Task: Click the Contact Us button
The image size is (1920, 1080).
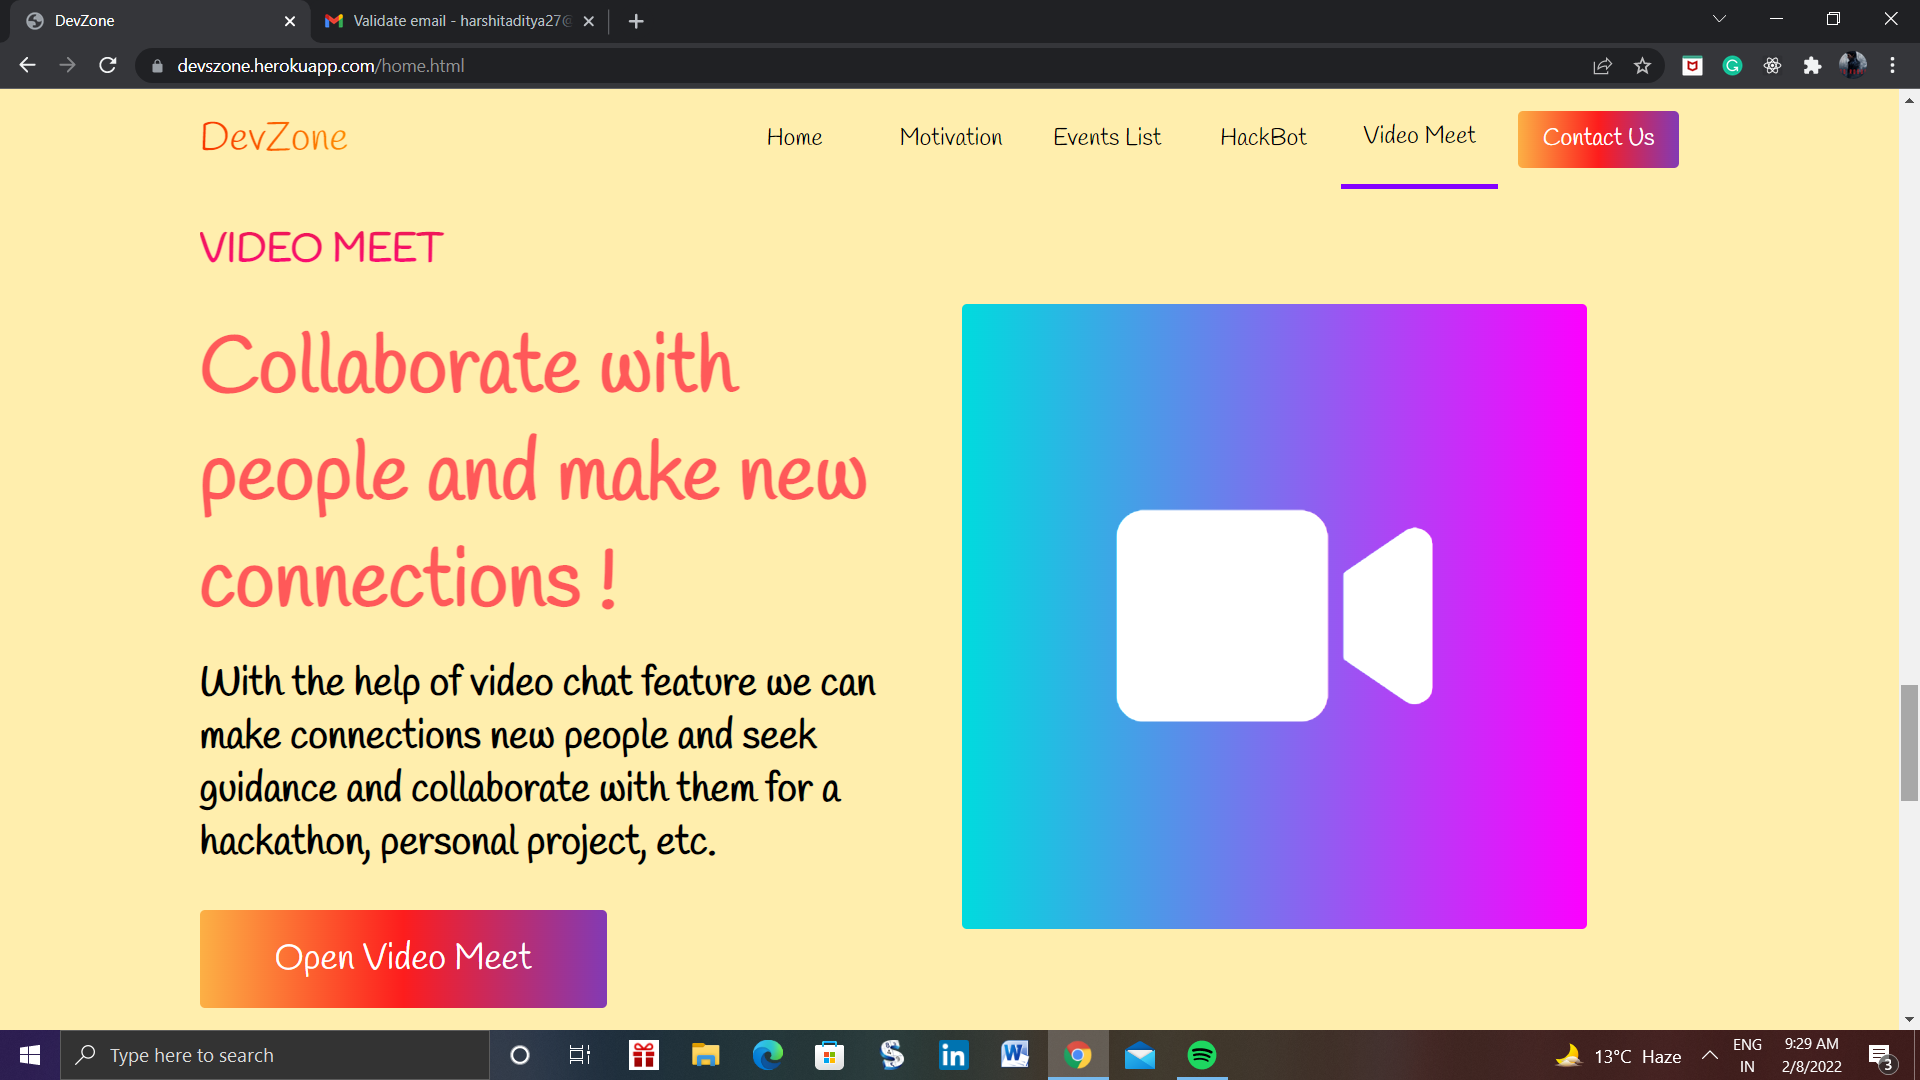Action: click(1597, 139)
